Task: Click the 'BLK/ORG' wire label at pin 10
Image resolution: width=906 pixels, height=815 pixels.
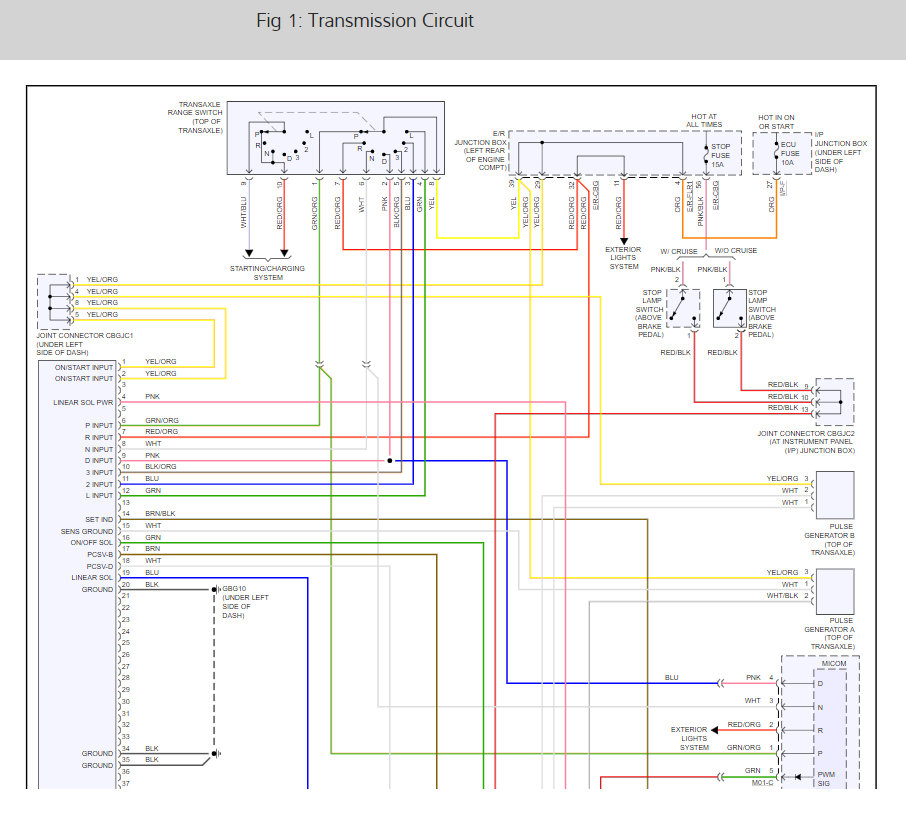Action: point(161,467)
